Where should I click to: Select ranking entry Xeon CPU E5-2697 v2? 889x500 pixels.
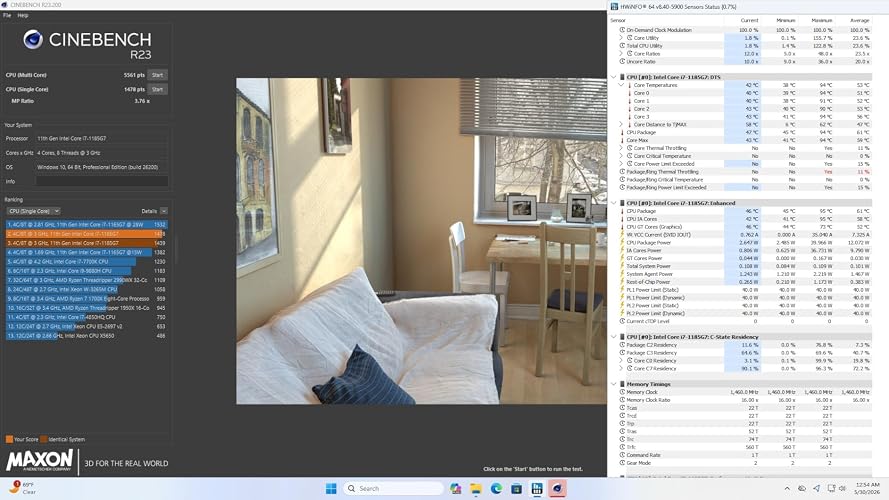click(x=87, y=327)
